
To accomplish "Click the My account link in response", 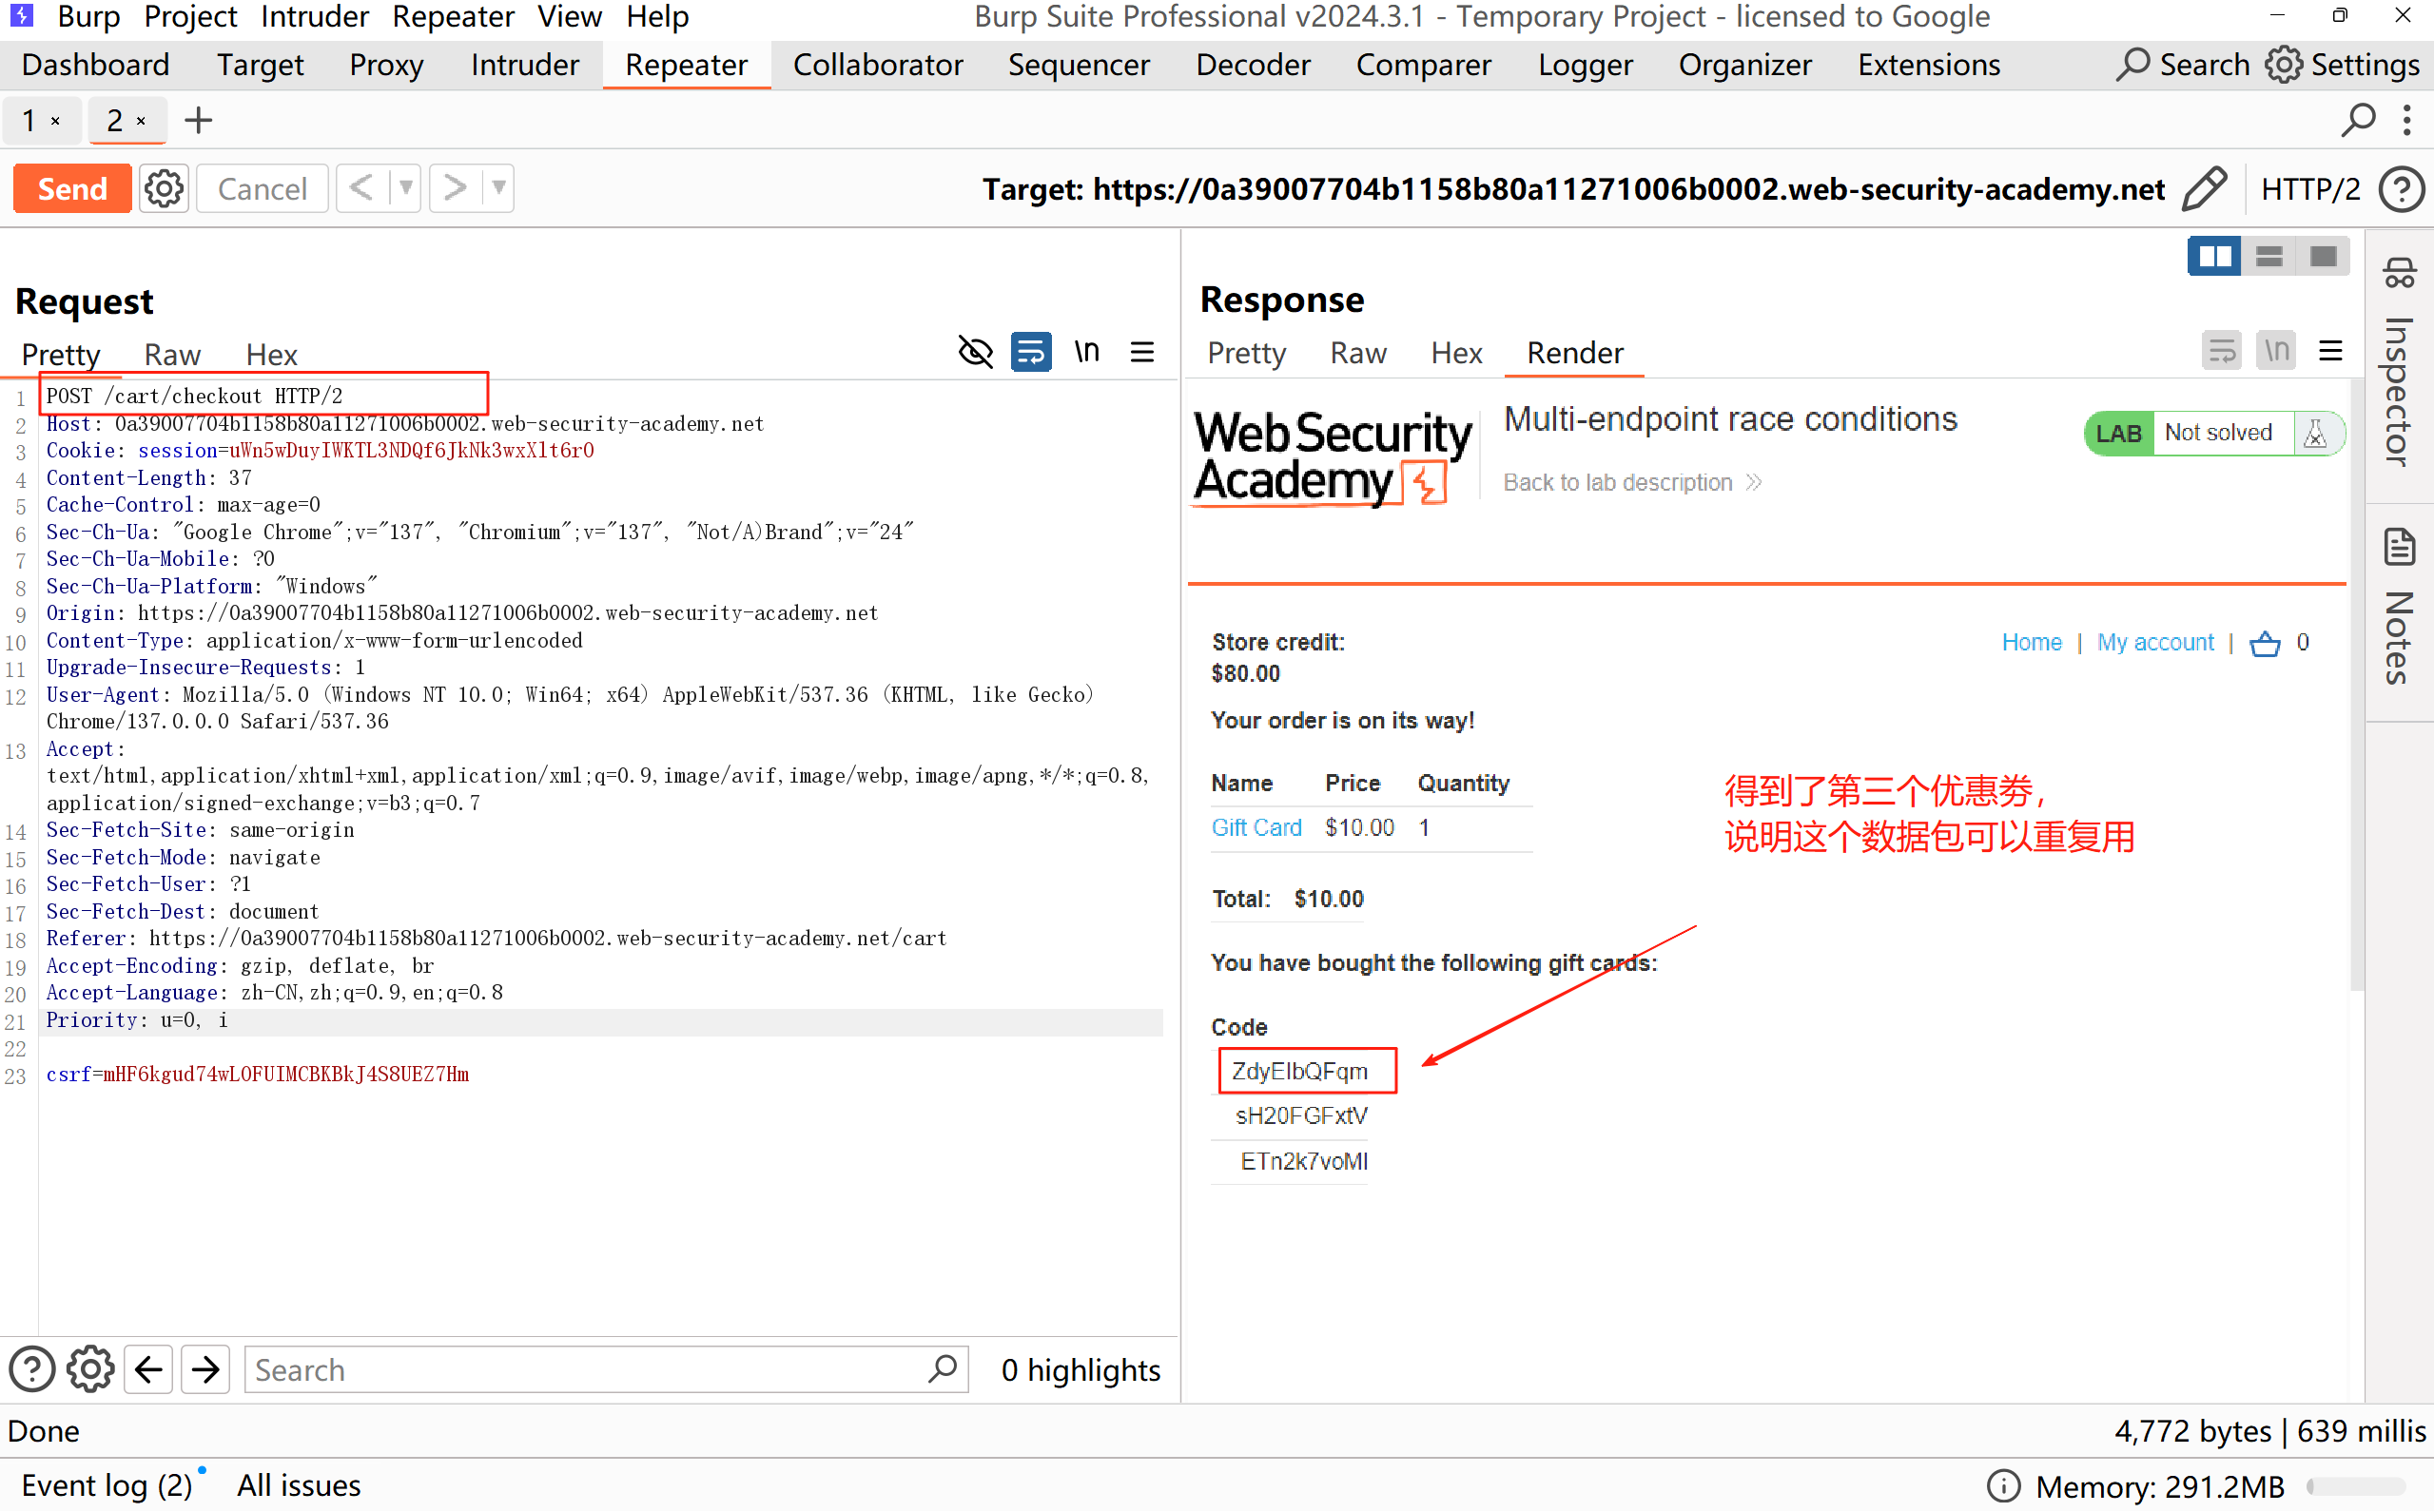I will coord(2155,643).
